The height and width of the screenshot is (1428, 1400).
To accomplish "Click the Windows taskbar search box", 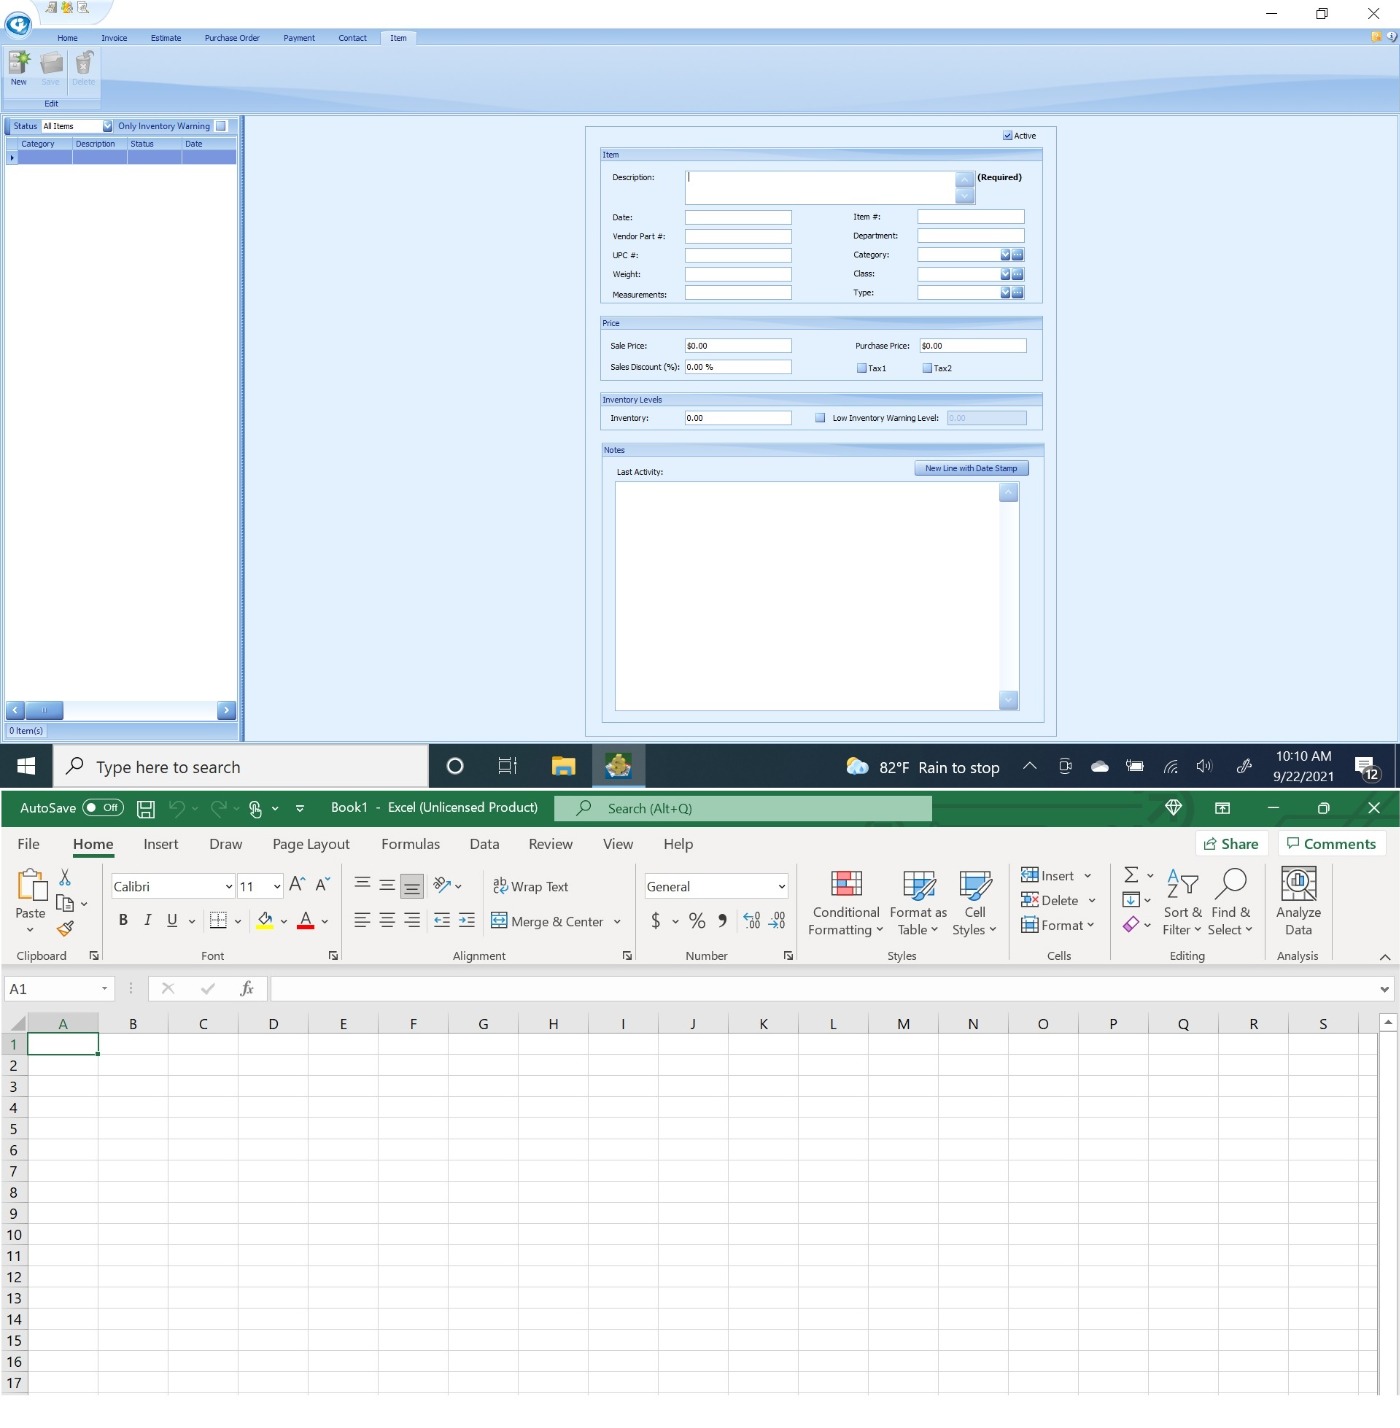I will coord(240,766).
